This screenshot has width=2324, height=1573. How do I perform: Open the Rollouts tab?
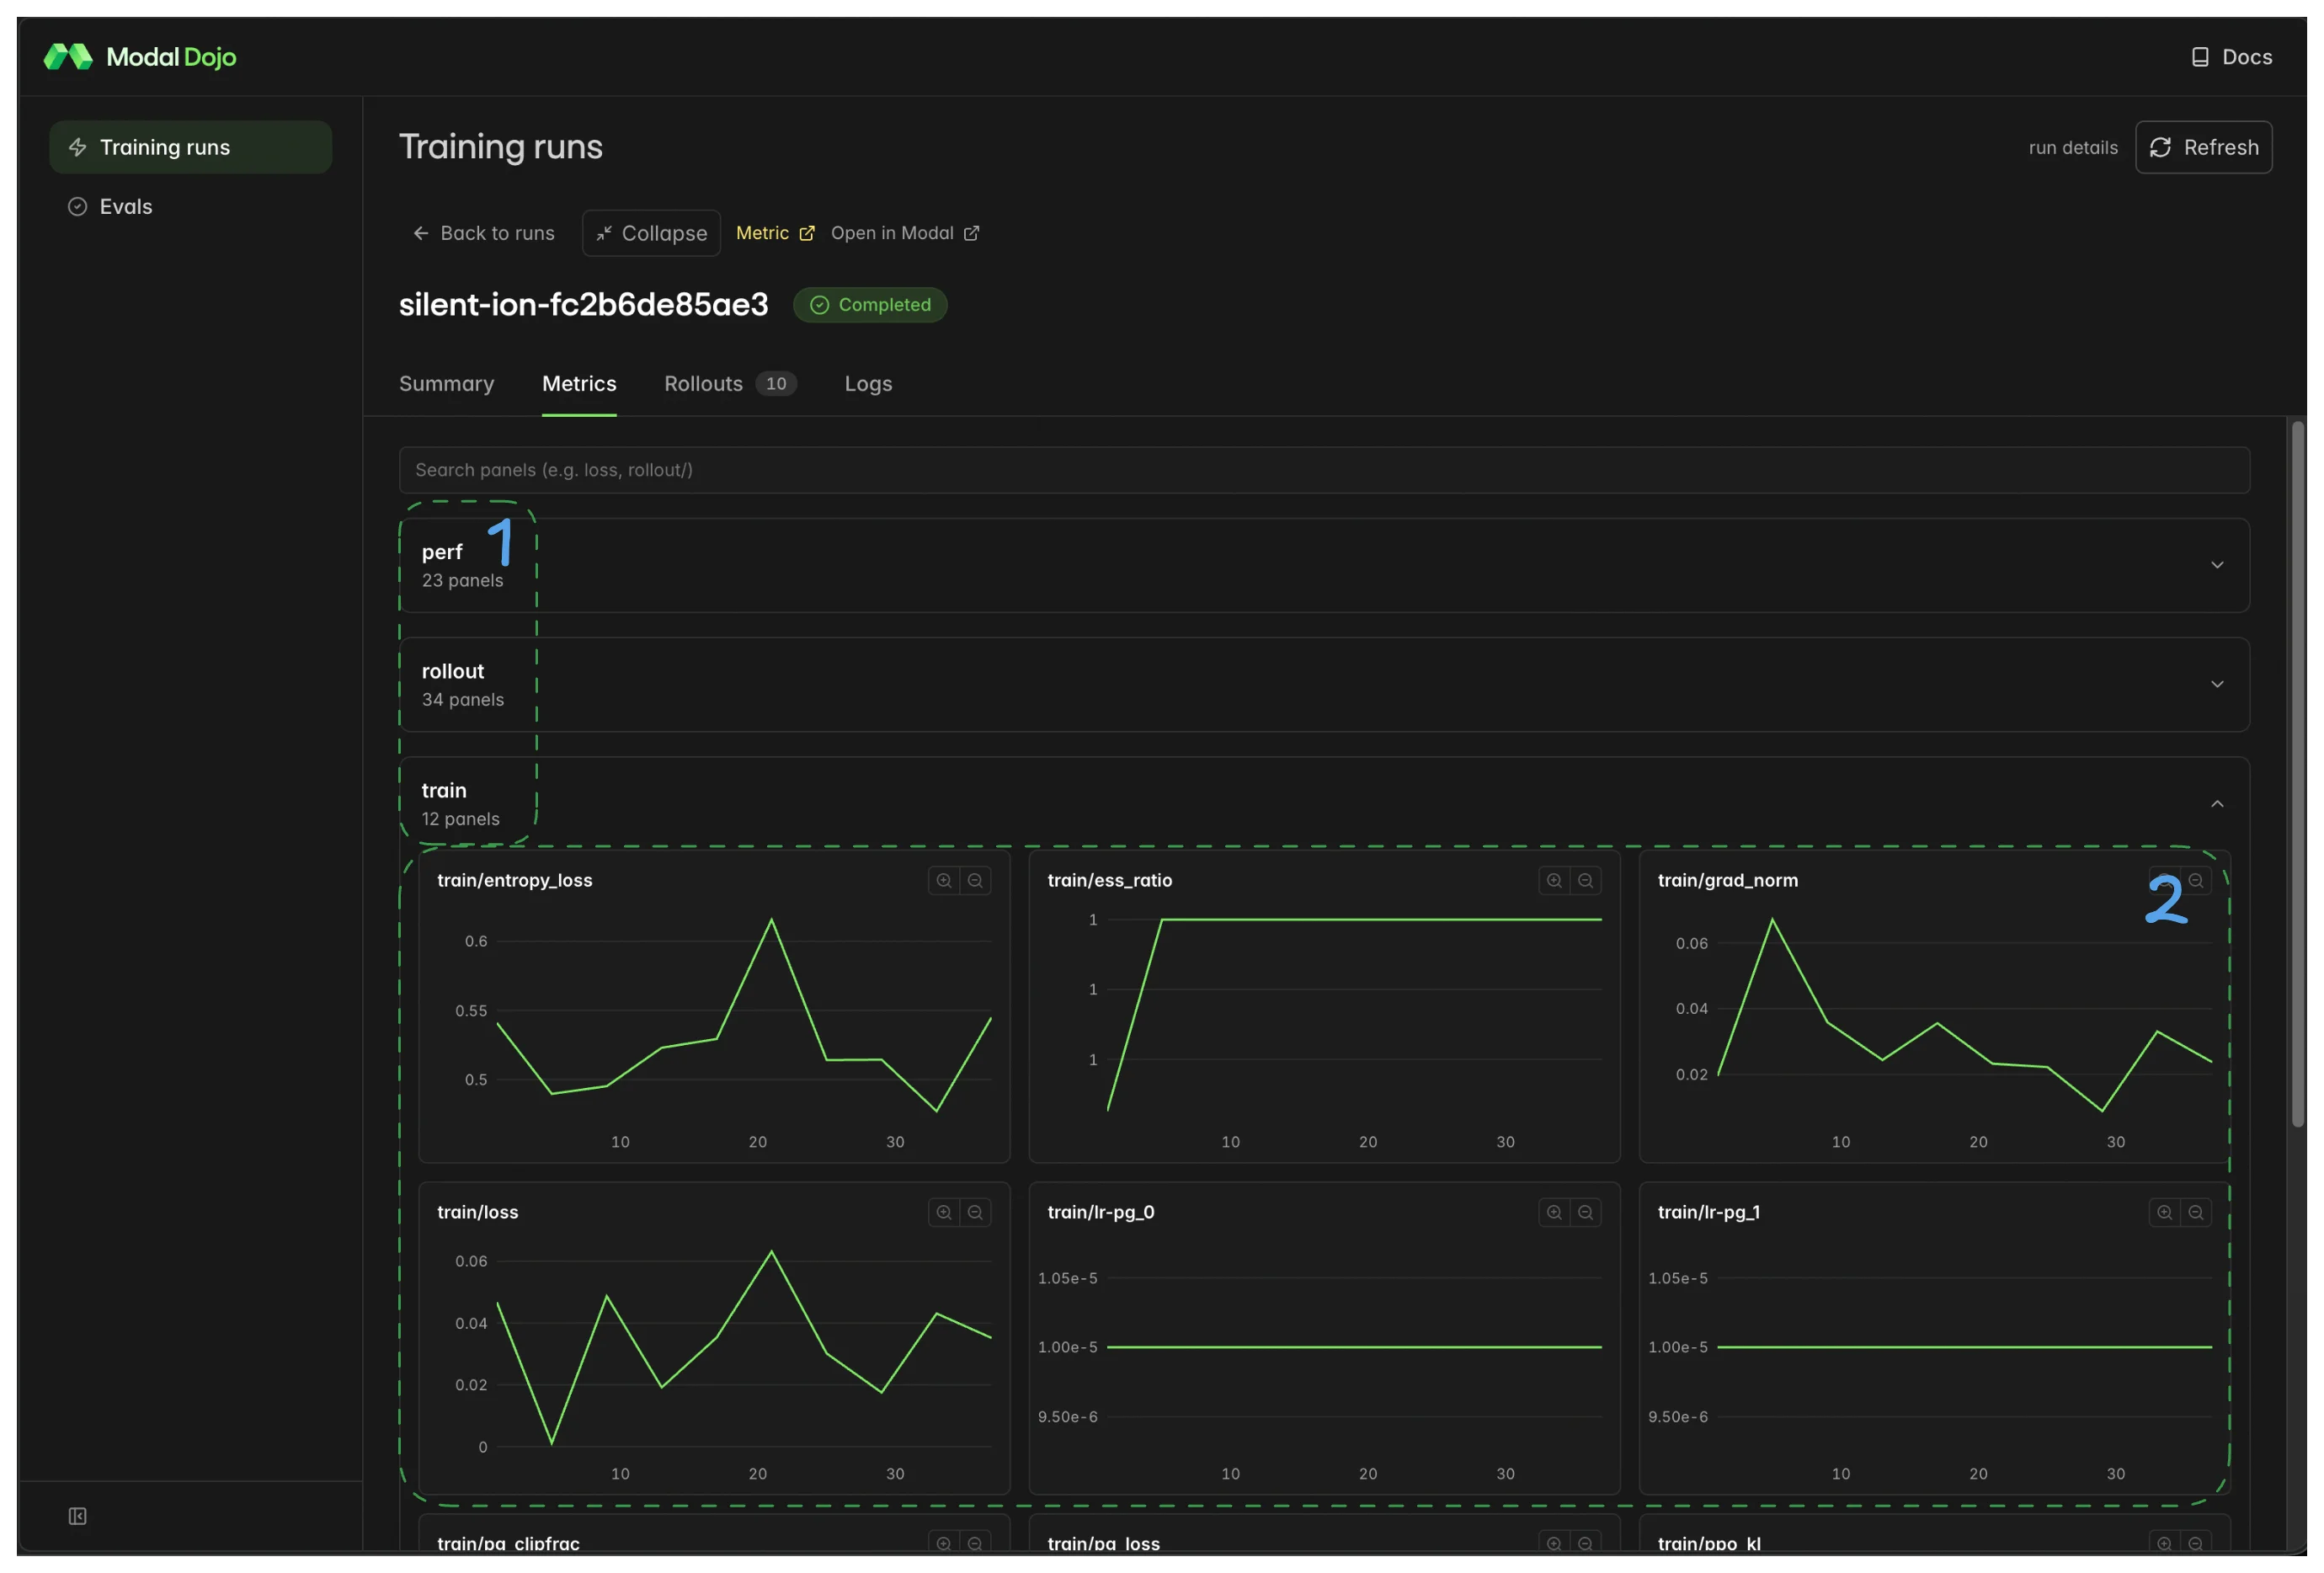[730, 384]
